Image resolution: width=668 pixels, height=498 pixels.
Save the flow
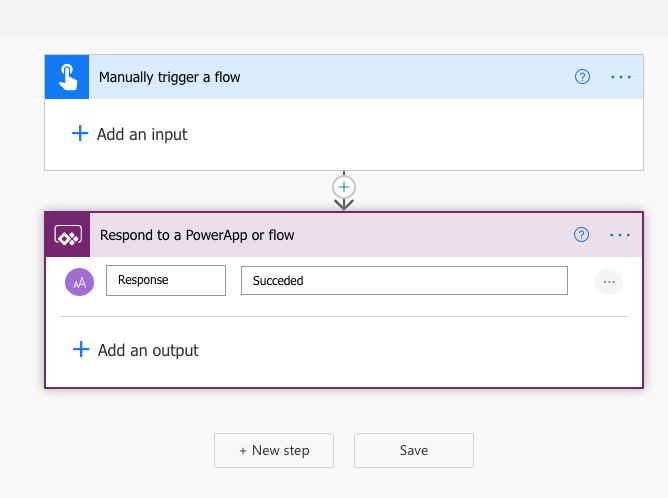[x=414, y=451]
